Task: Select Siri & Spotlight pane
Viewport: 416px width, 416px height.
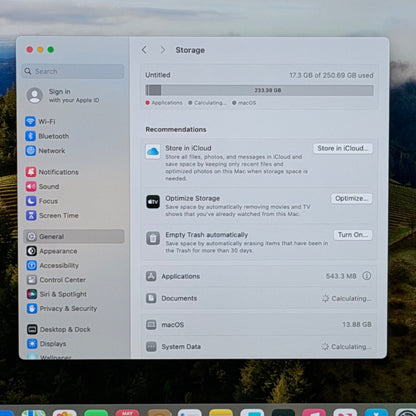Action: (x=57, y=294)
